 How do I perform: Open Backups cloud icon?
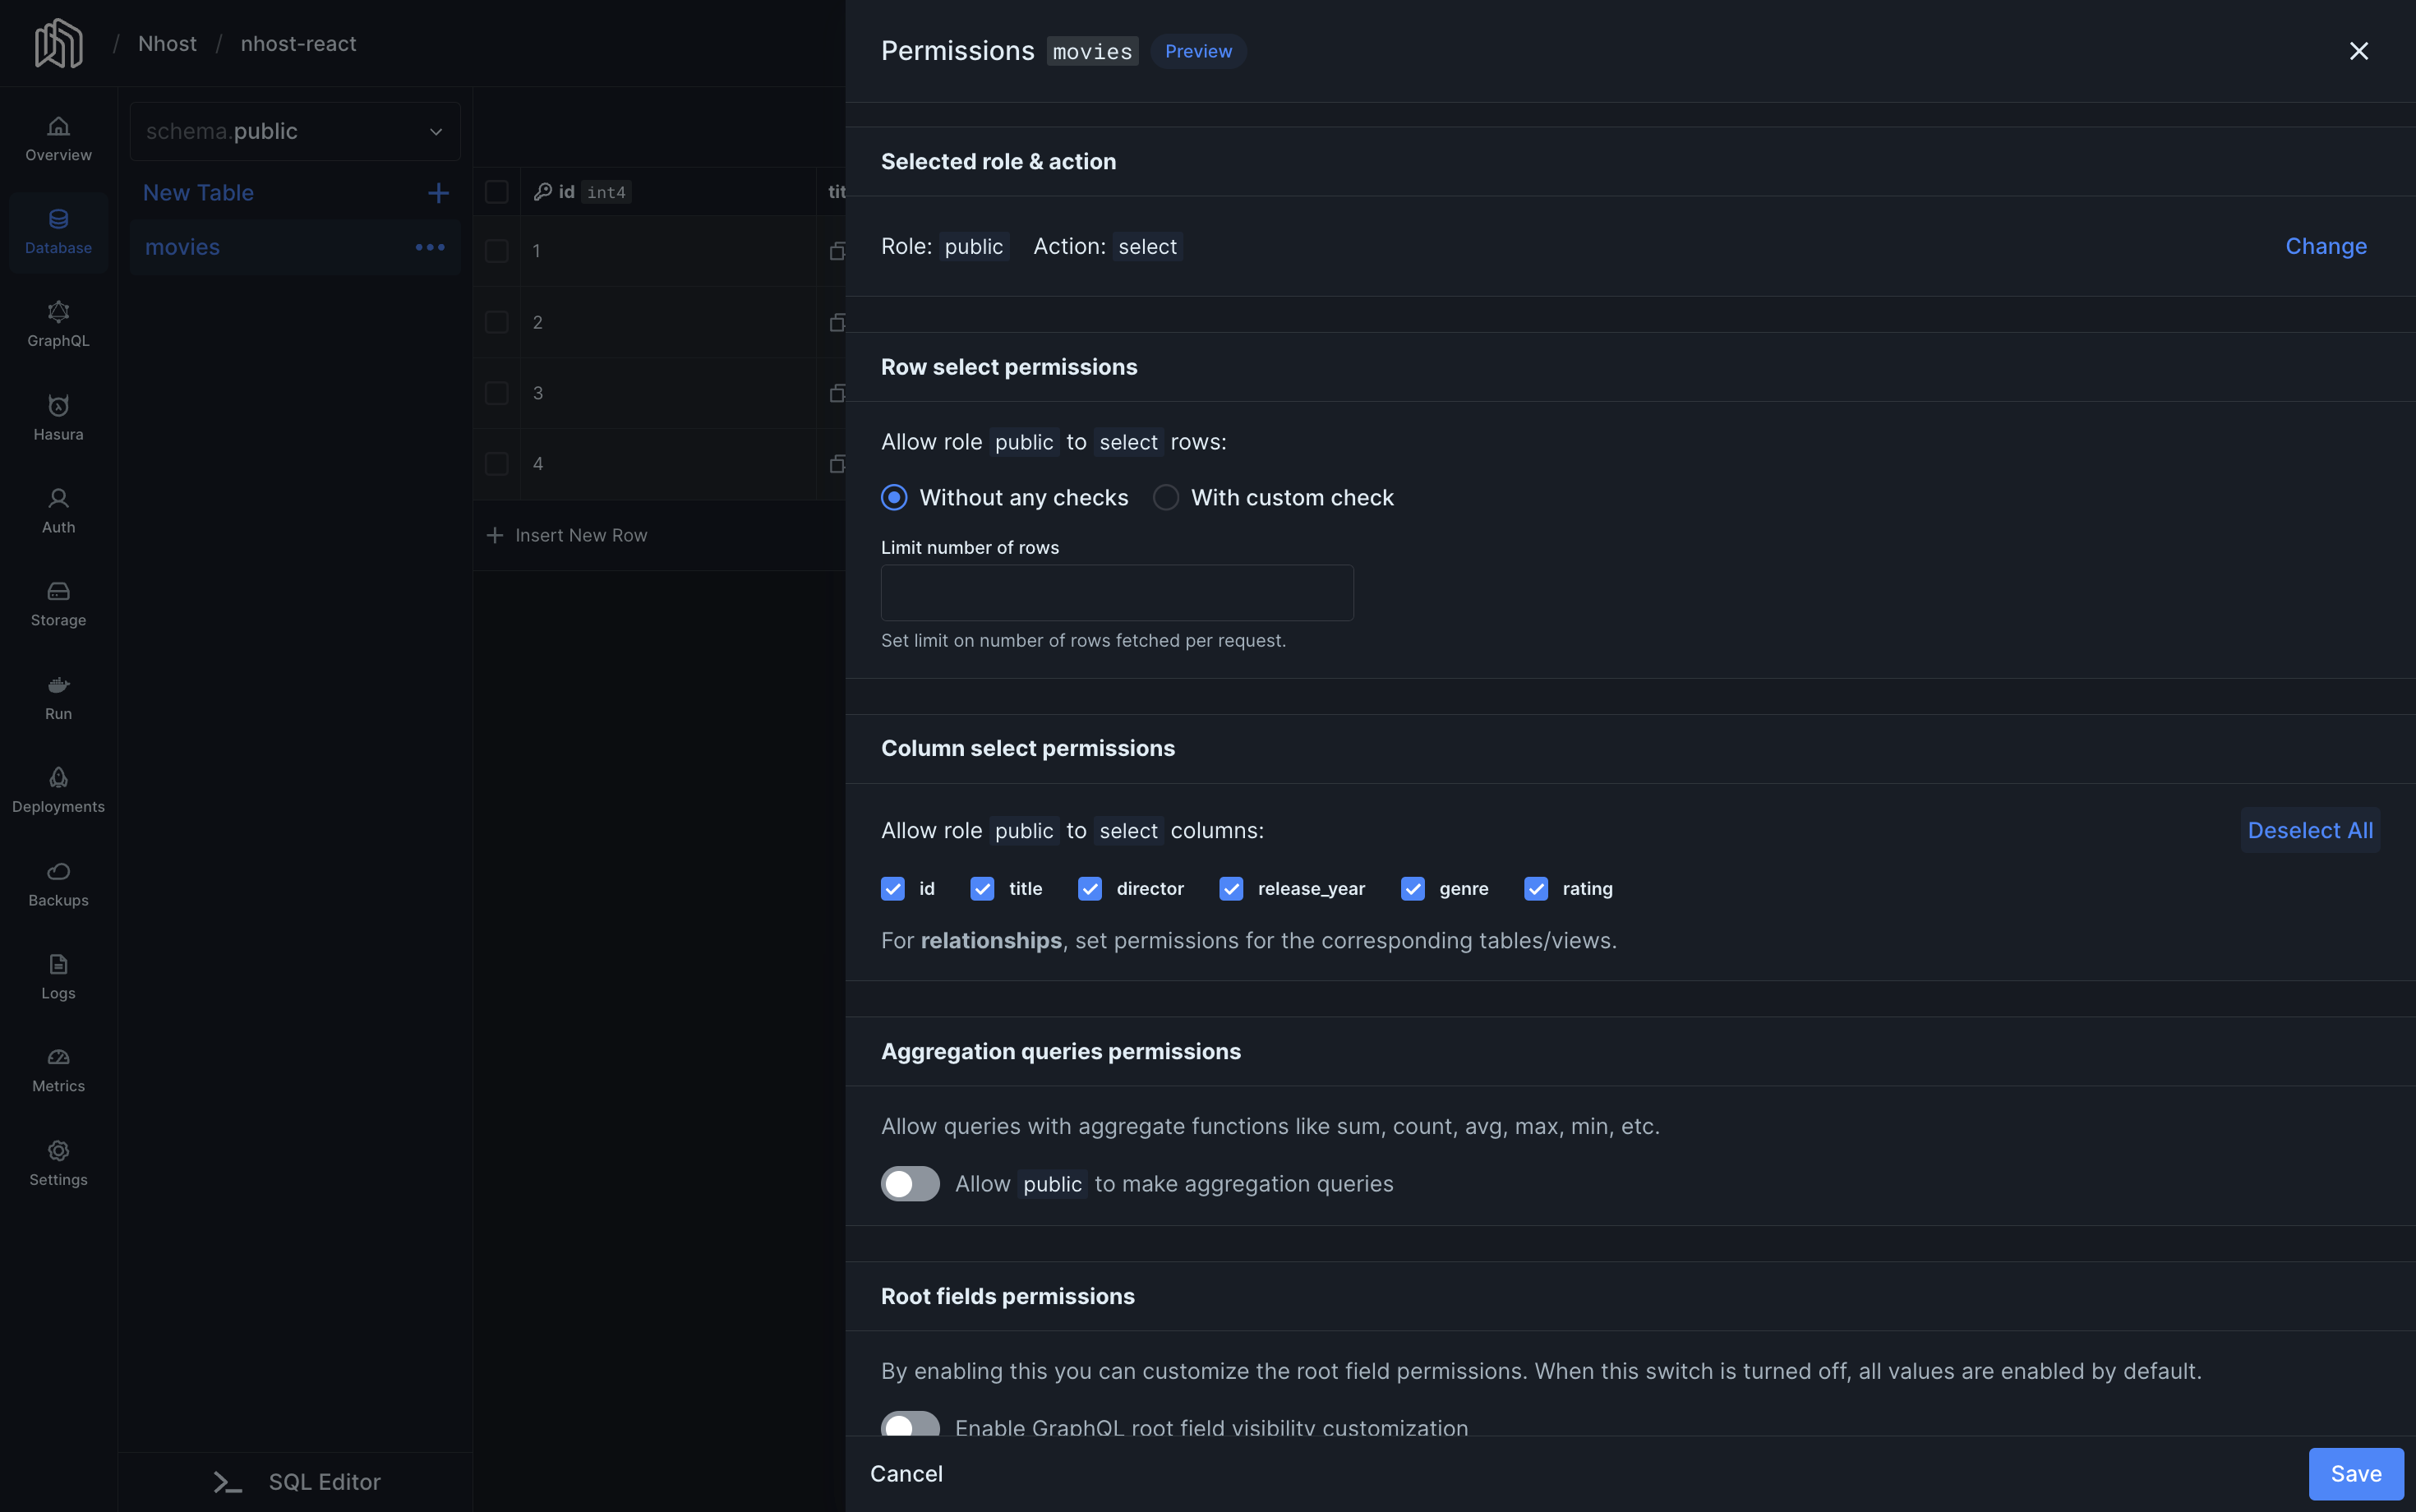pos(58,871)
